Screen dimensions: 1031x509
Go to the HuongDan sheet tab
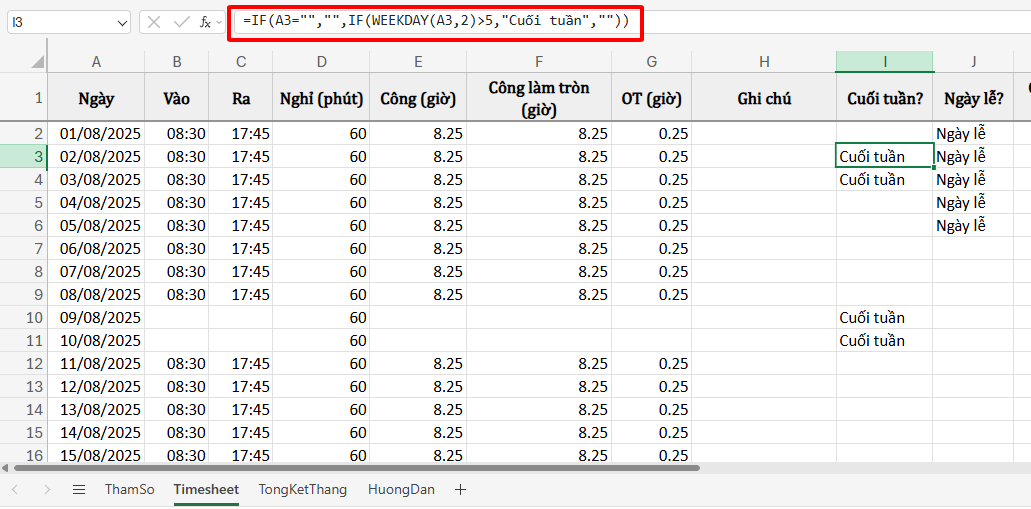pos(401,490)
